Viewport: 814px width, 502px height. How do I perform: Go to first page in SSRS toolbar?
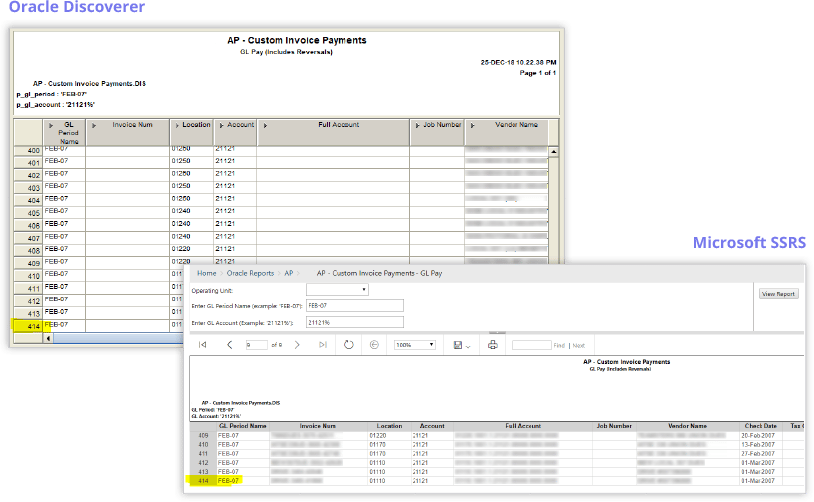(x=203, y=345)
